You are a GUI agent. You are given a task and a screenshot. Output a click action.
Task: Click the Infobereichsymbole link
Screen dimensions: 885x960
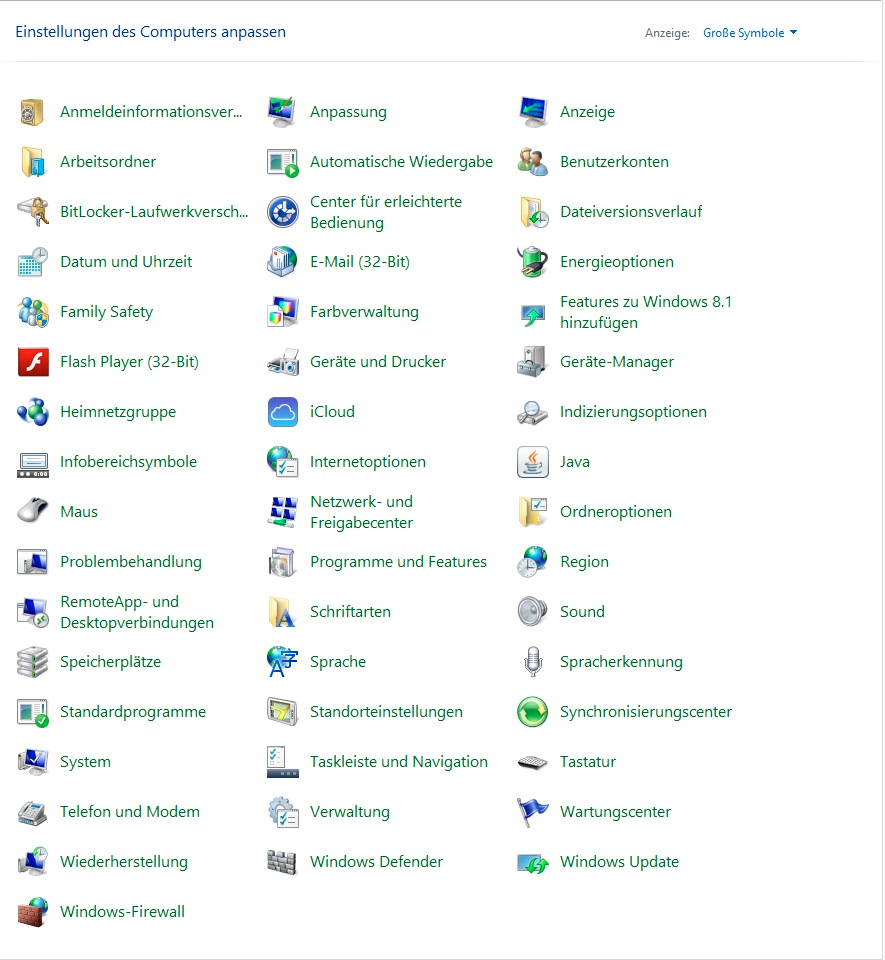[129, 462]
